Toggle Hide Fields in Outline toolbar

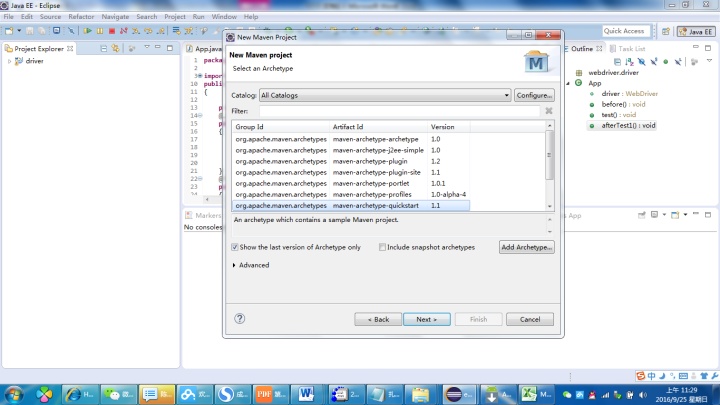(x=641, y=62)
